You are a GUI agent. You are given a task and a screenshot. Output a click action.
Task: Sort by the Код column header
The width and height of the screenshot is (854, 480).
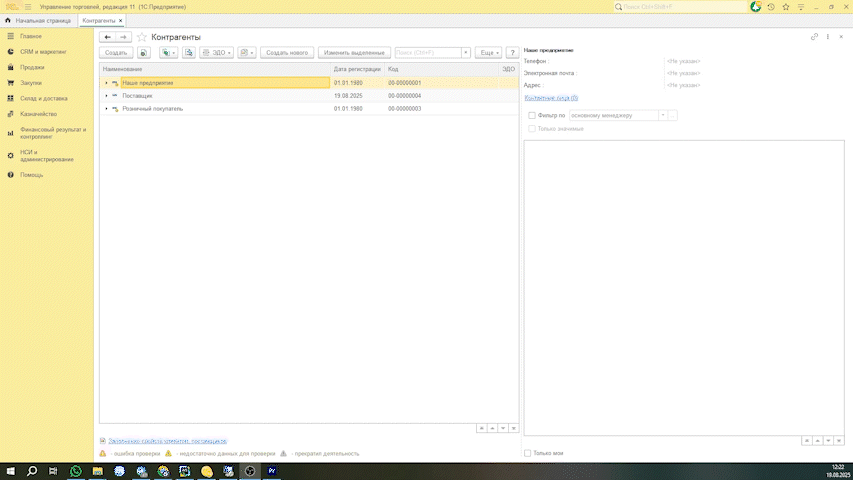coord(442,69)
